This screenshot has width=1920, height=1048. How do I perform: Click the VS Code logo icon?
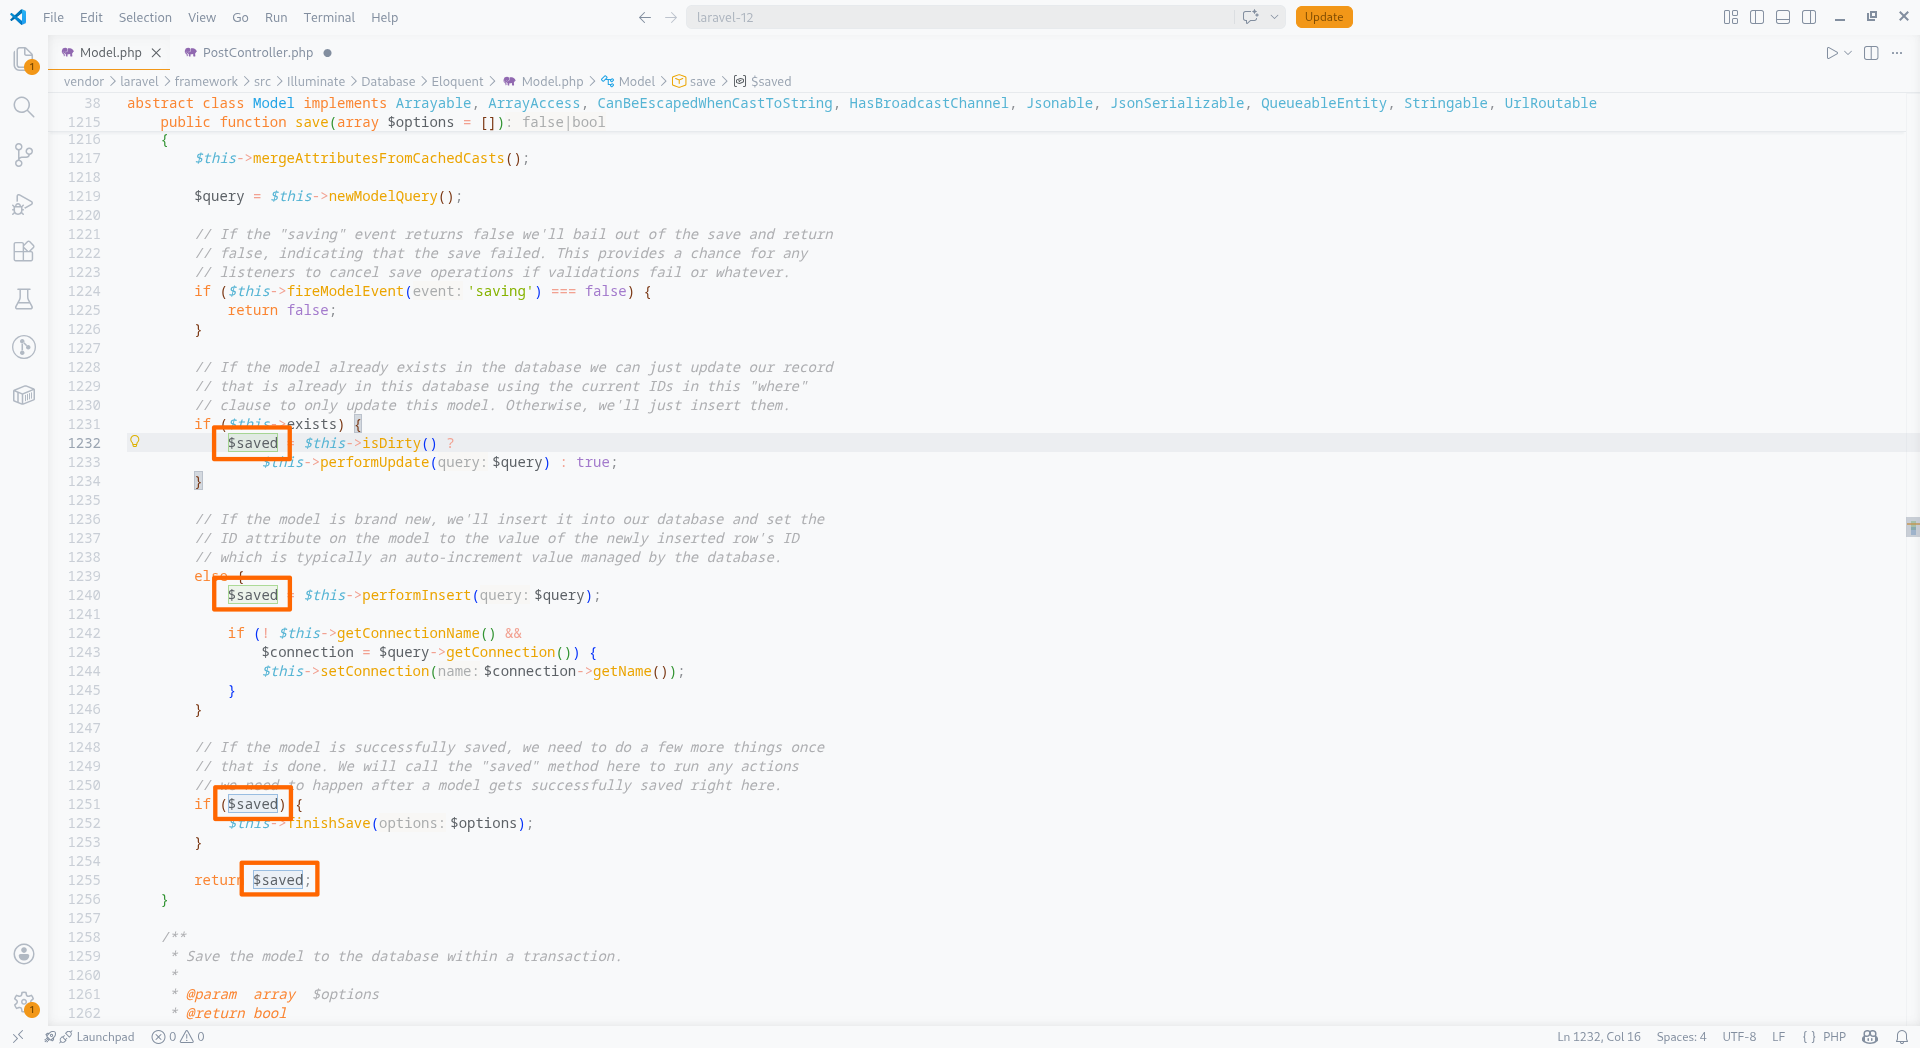click(18, 17)
